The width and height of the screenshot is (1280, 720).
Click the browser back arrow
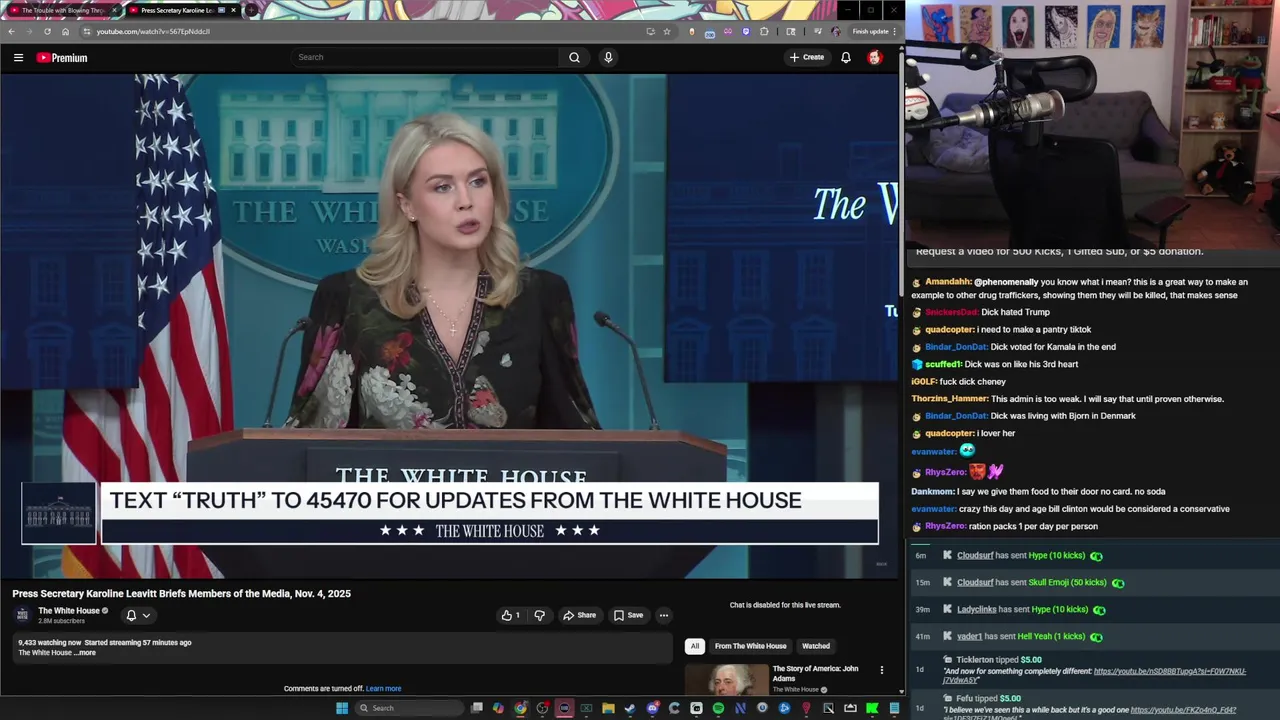pos(11,31)
